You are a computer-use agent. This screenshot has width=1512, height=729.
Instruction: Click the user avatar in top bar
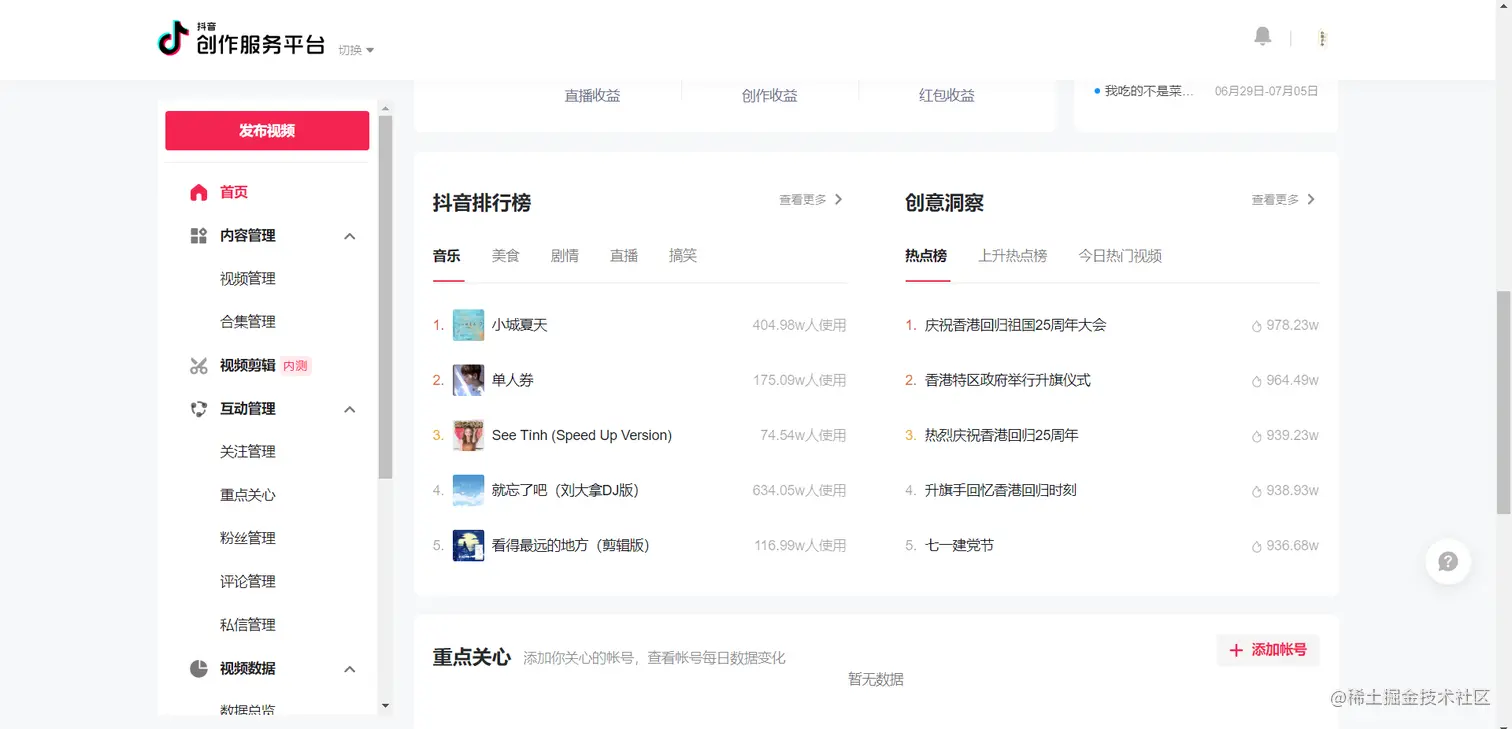click(x=1322, y=37)
